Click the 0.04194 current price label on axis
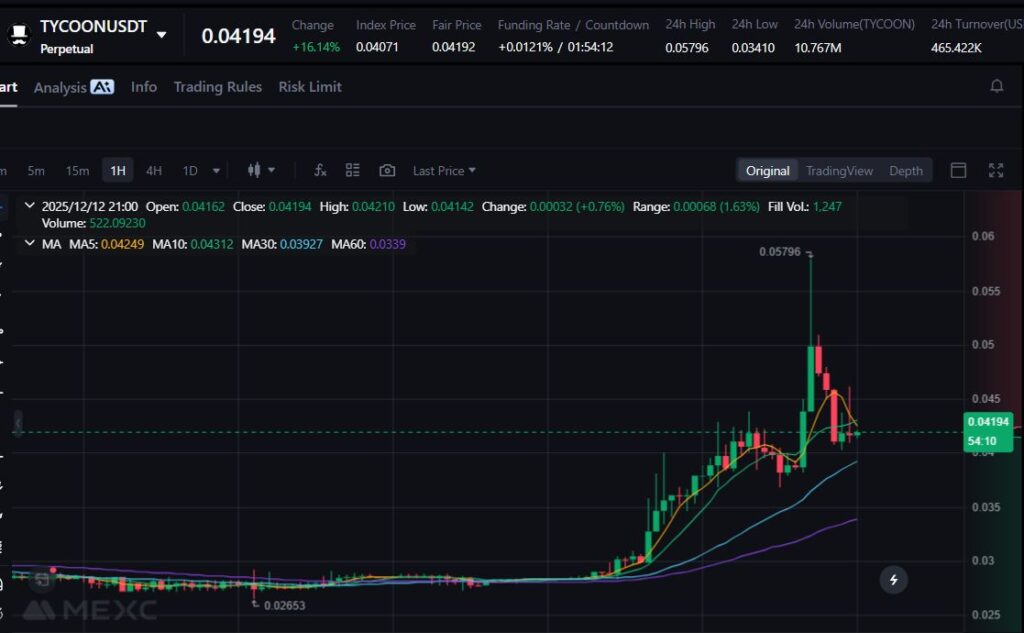This screenshot has height=633, width=1024. tap(988, 422)
